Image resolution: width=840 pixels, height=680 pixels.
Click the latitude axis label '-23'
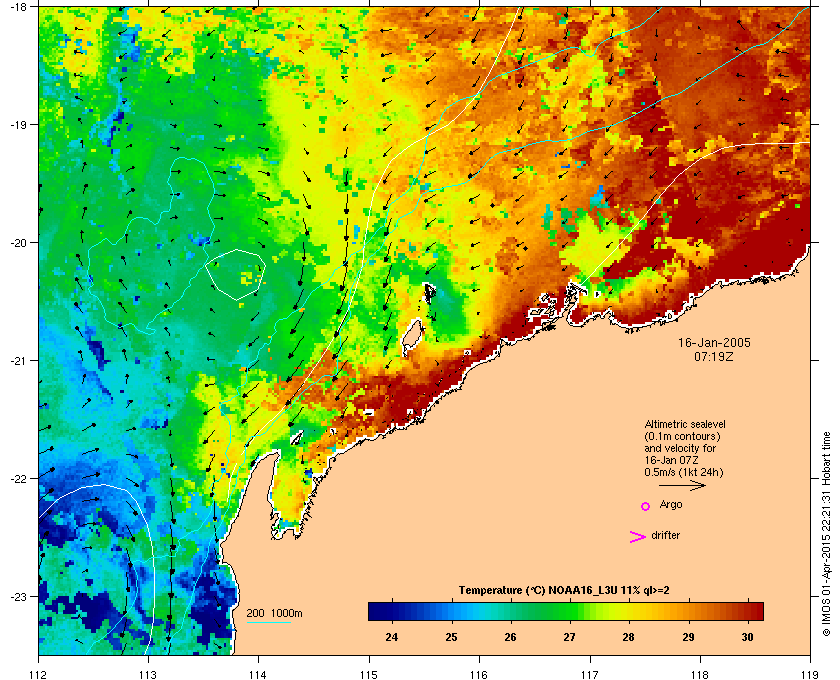pos(18,596)
